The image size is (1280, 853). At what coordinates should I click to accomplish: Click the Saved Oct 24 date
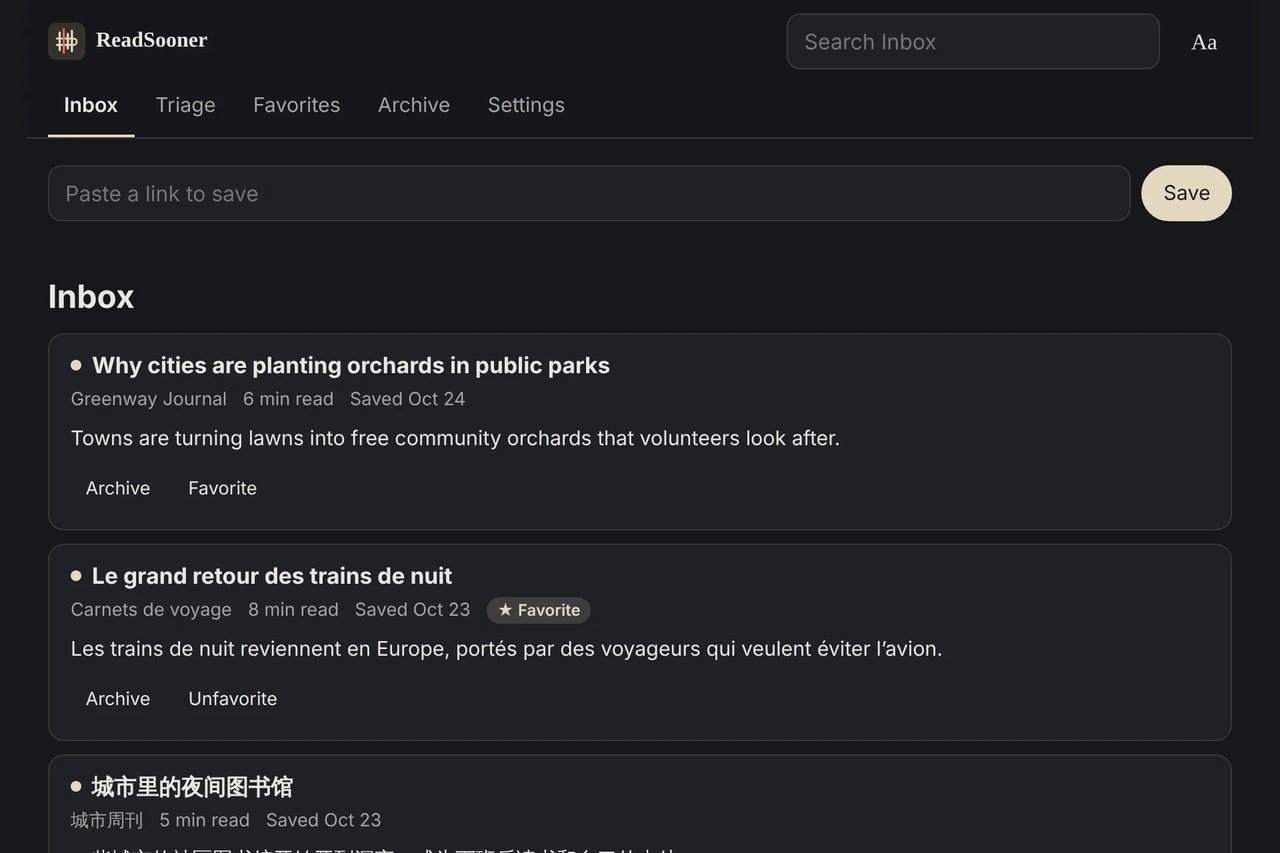click(x=408, y=399)
